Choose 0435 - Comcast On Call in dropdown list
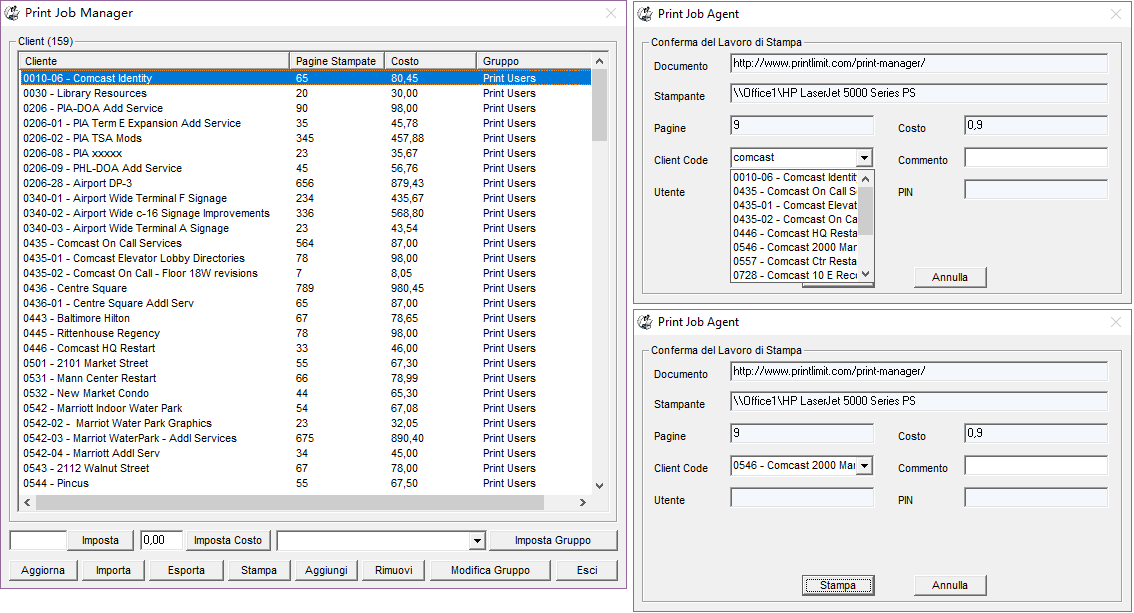Image resolution: width=1134 pixels, height=613 pixels. (795, 192)
